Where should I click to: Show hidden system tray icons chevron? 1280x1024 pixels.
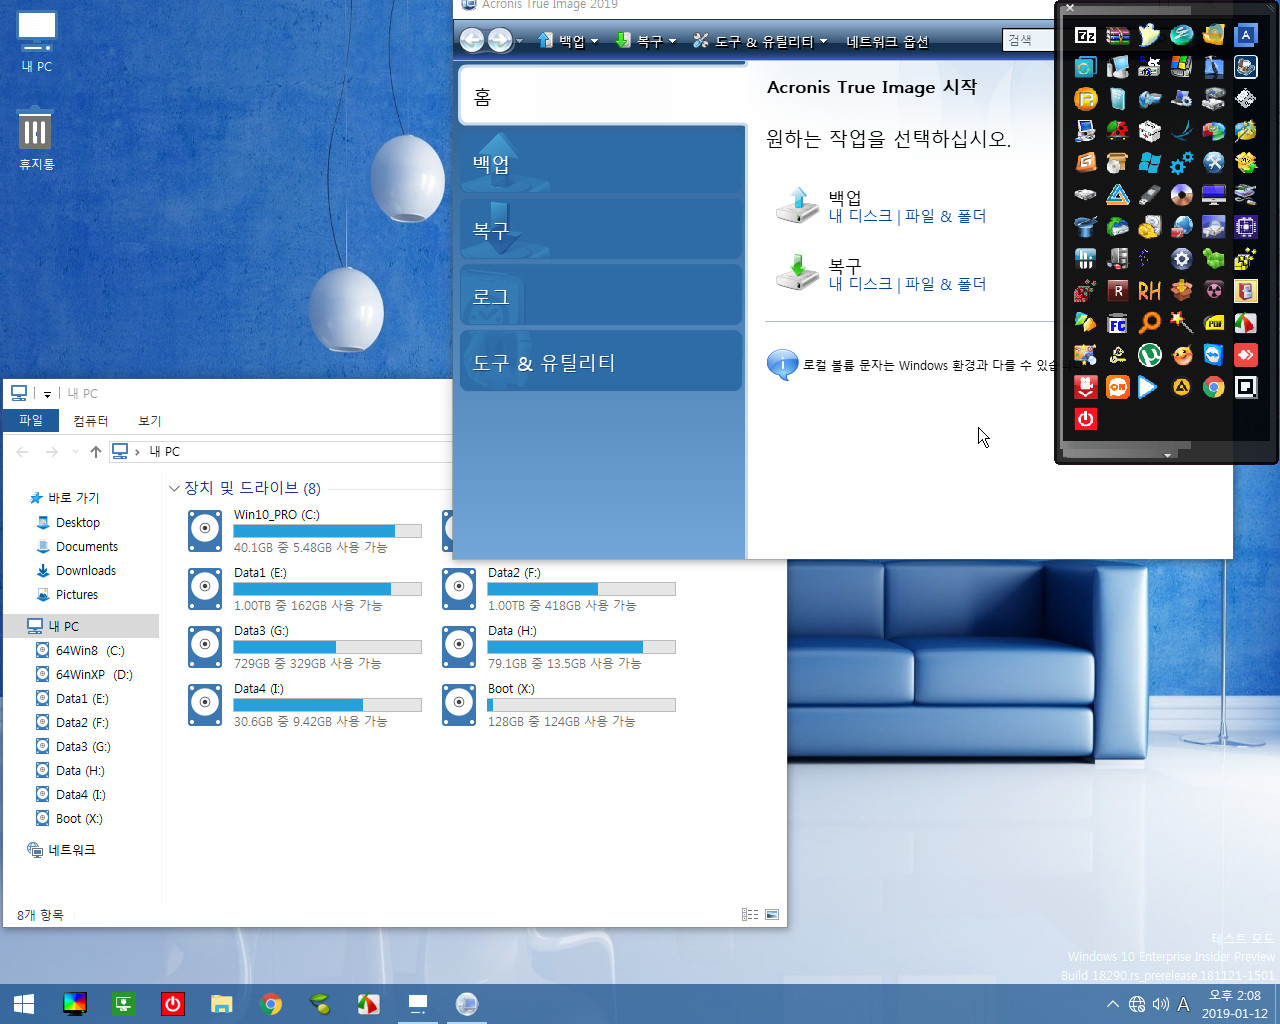click(x=1113, y=1004)
